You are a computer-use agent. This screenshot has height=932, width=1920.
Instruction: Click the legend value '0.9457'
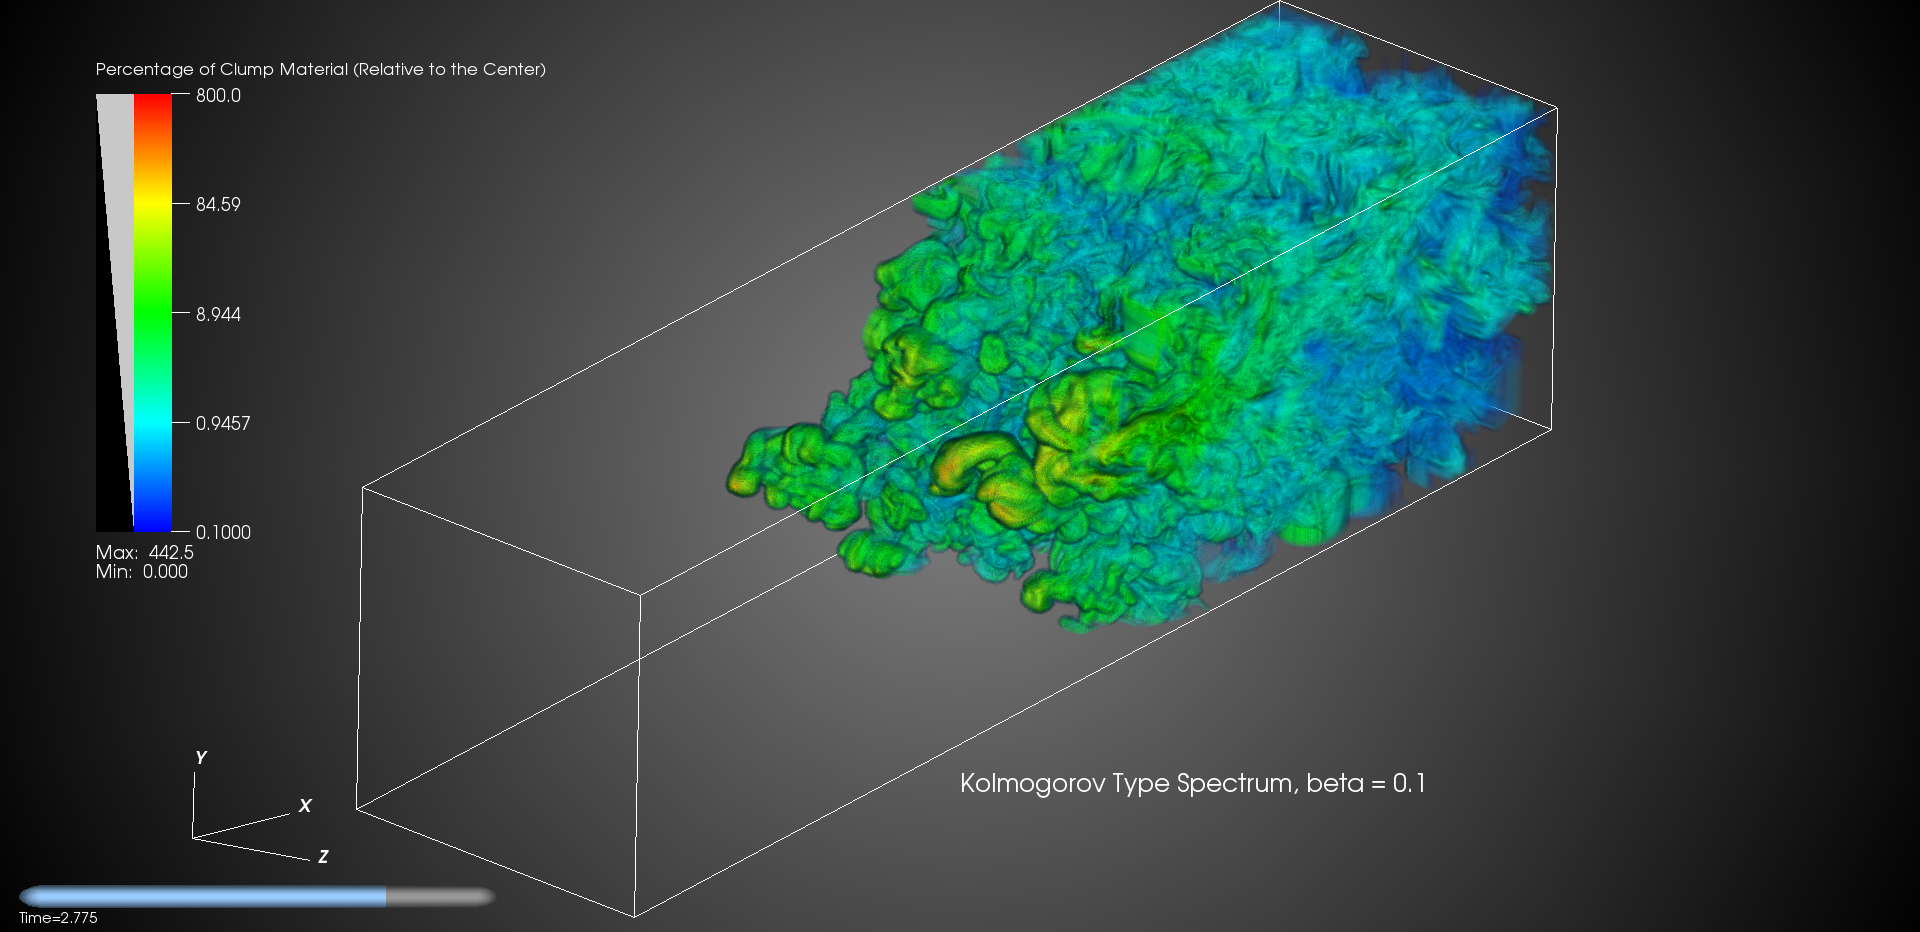coord(223,423)
